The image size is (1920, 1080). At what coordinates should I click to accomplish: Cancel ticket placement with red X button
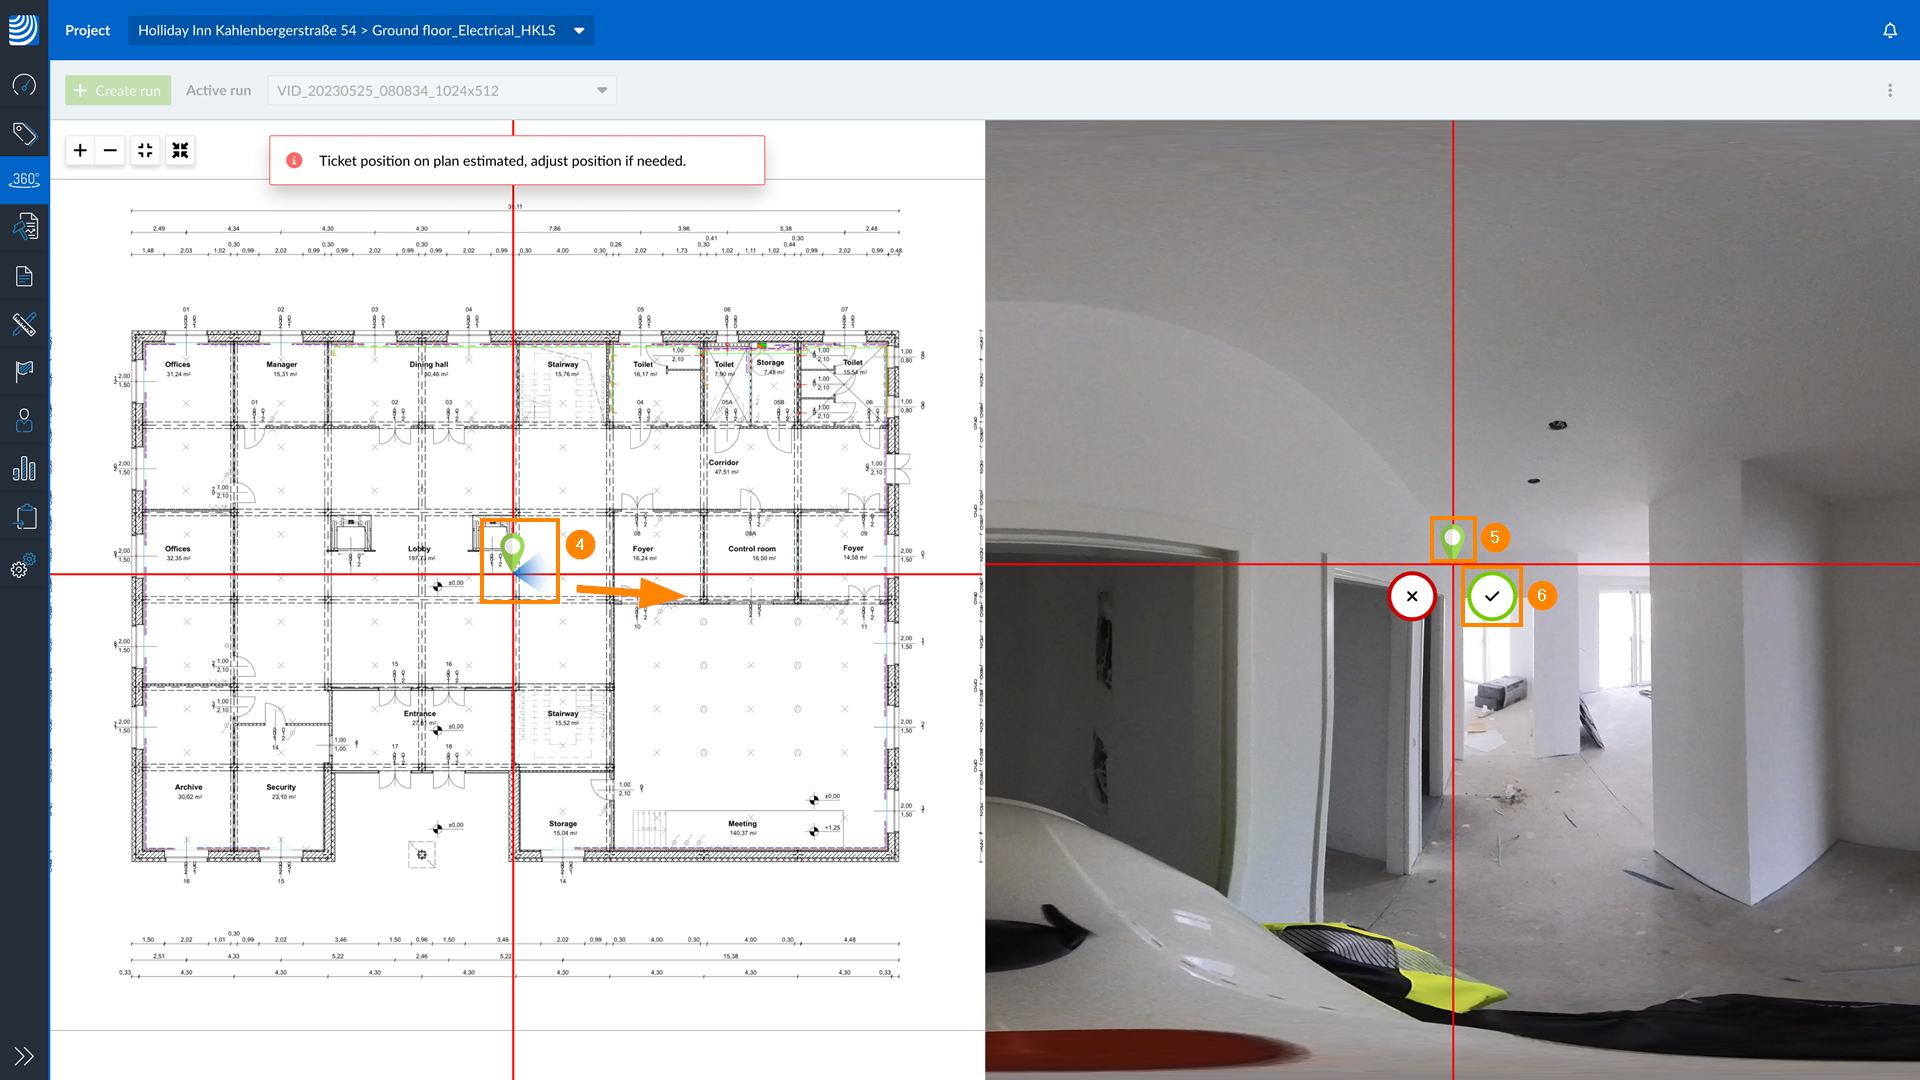click(1412, 596)
